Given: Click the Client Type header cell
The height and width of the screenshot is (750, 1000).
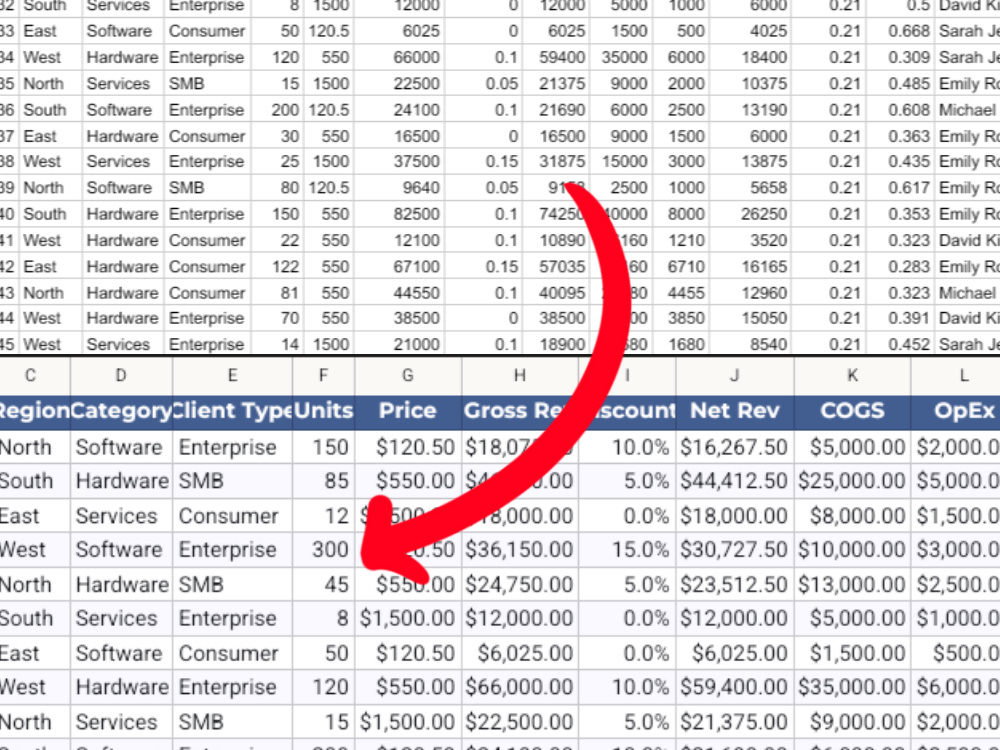Looking at the screenshot, I should tap(232, 411).
